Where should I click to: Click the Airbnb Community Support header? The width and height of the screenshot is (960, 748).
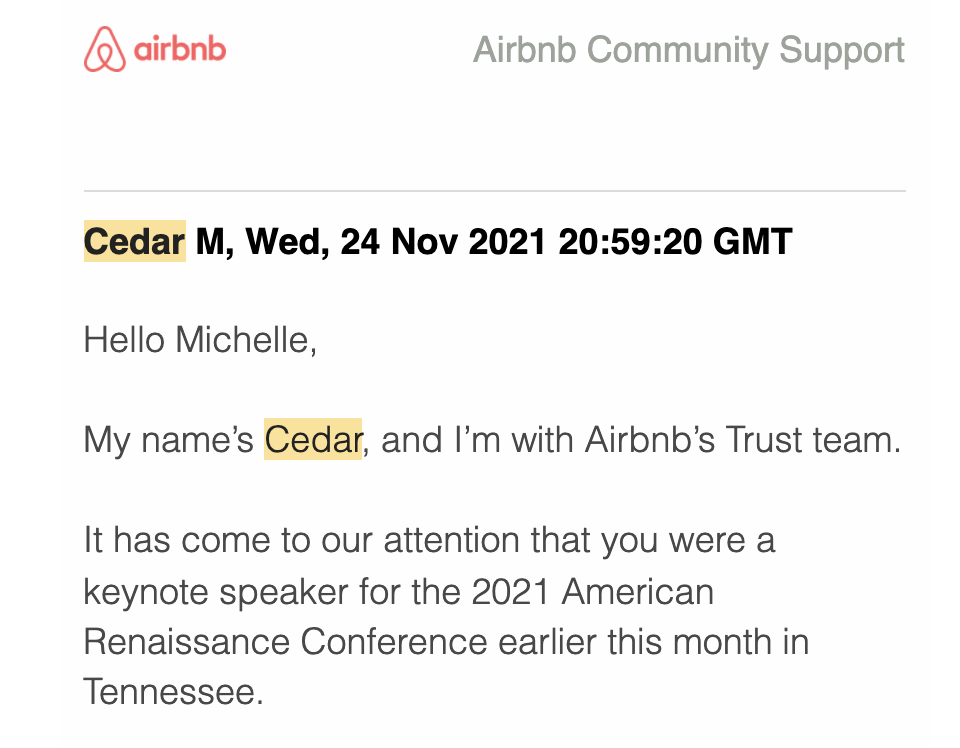[x=689, y=50]
